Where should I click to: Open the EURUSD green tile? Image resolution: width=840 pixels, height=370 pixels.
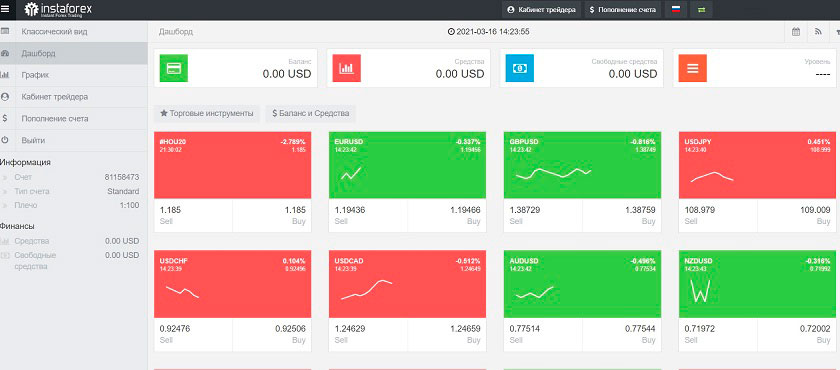tap(408, 165)
